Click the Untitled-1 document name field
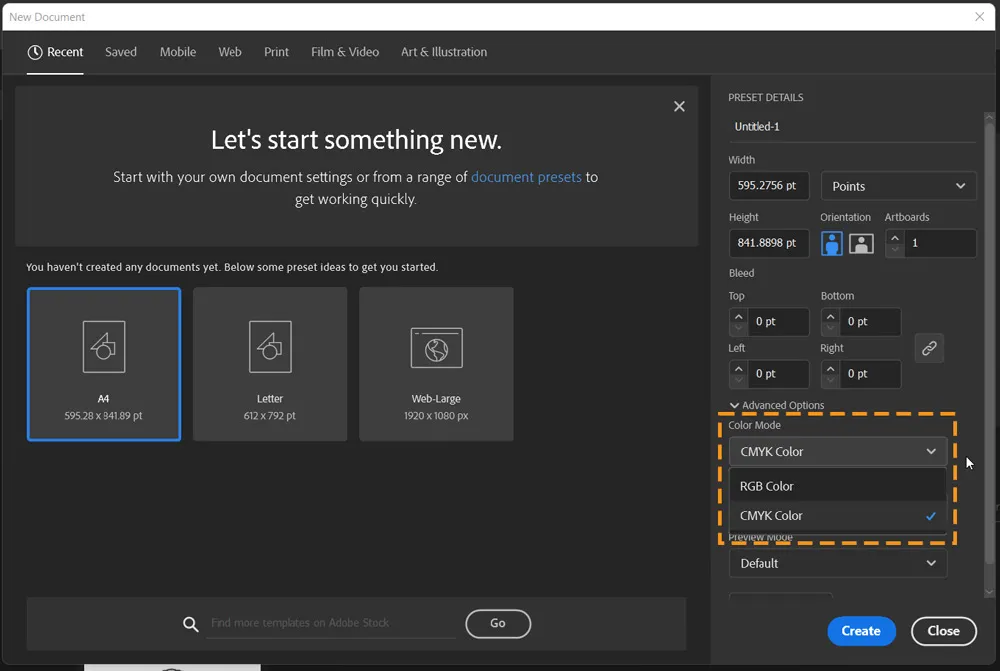Image resolution: width=1000 pixels, height=671 pixels. pyautogui.click(x=850, y=126)
